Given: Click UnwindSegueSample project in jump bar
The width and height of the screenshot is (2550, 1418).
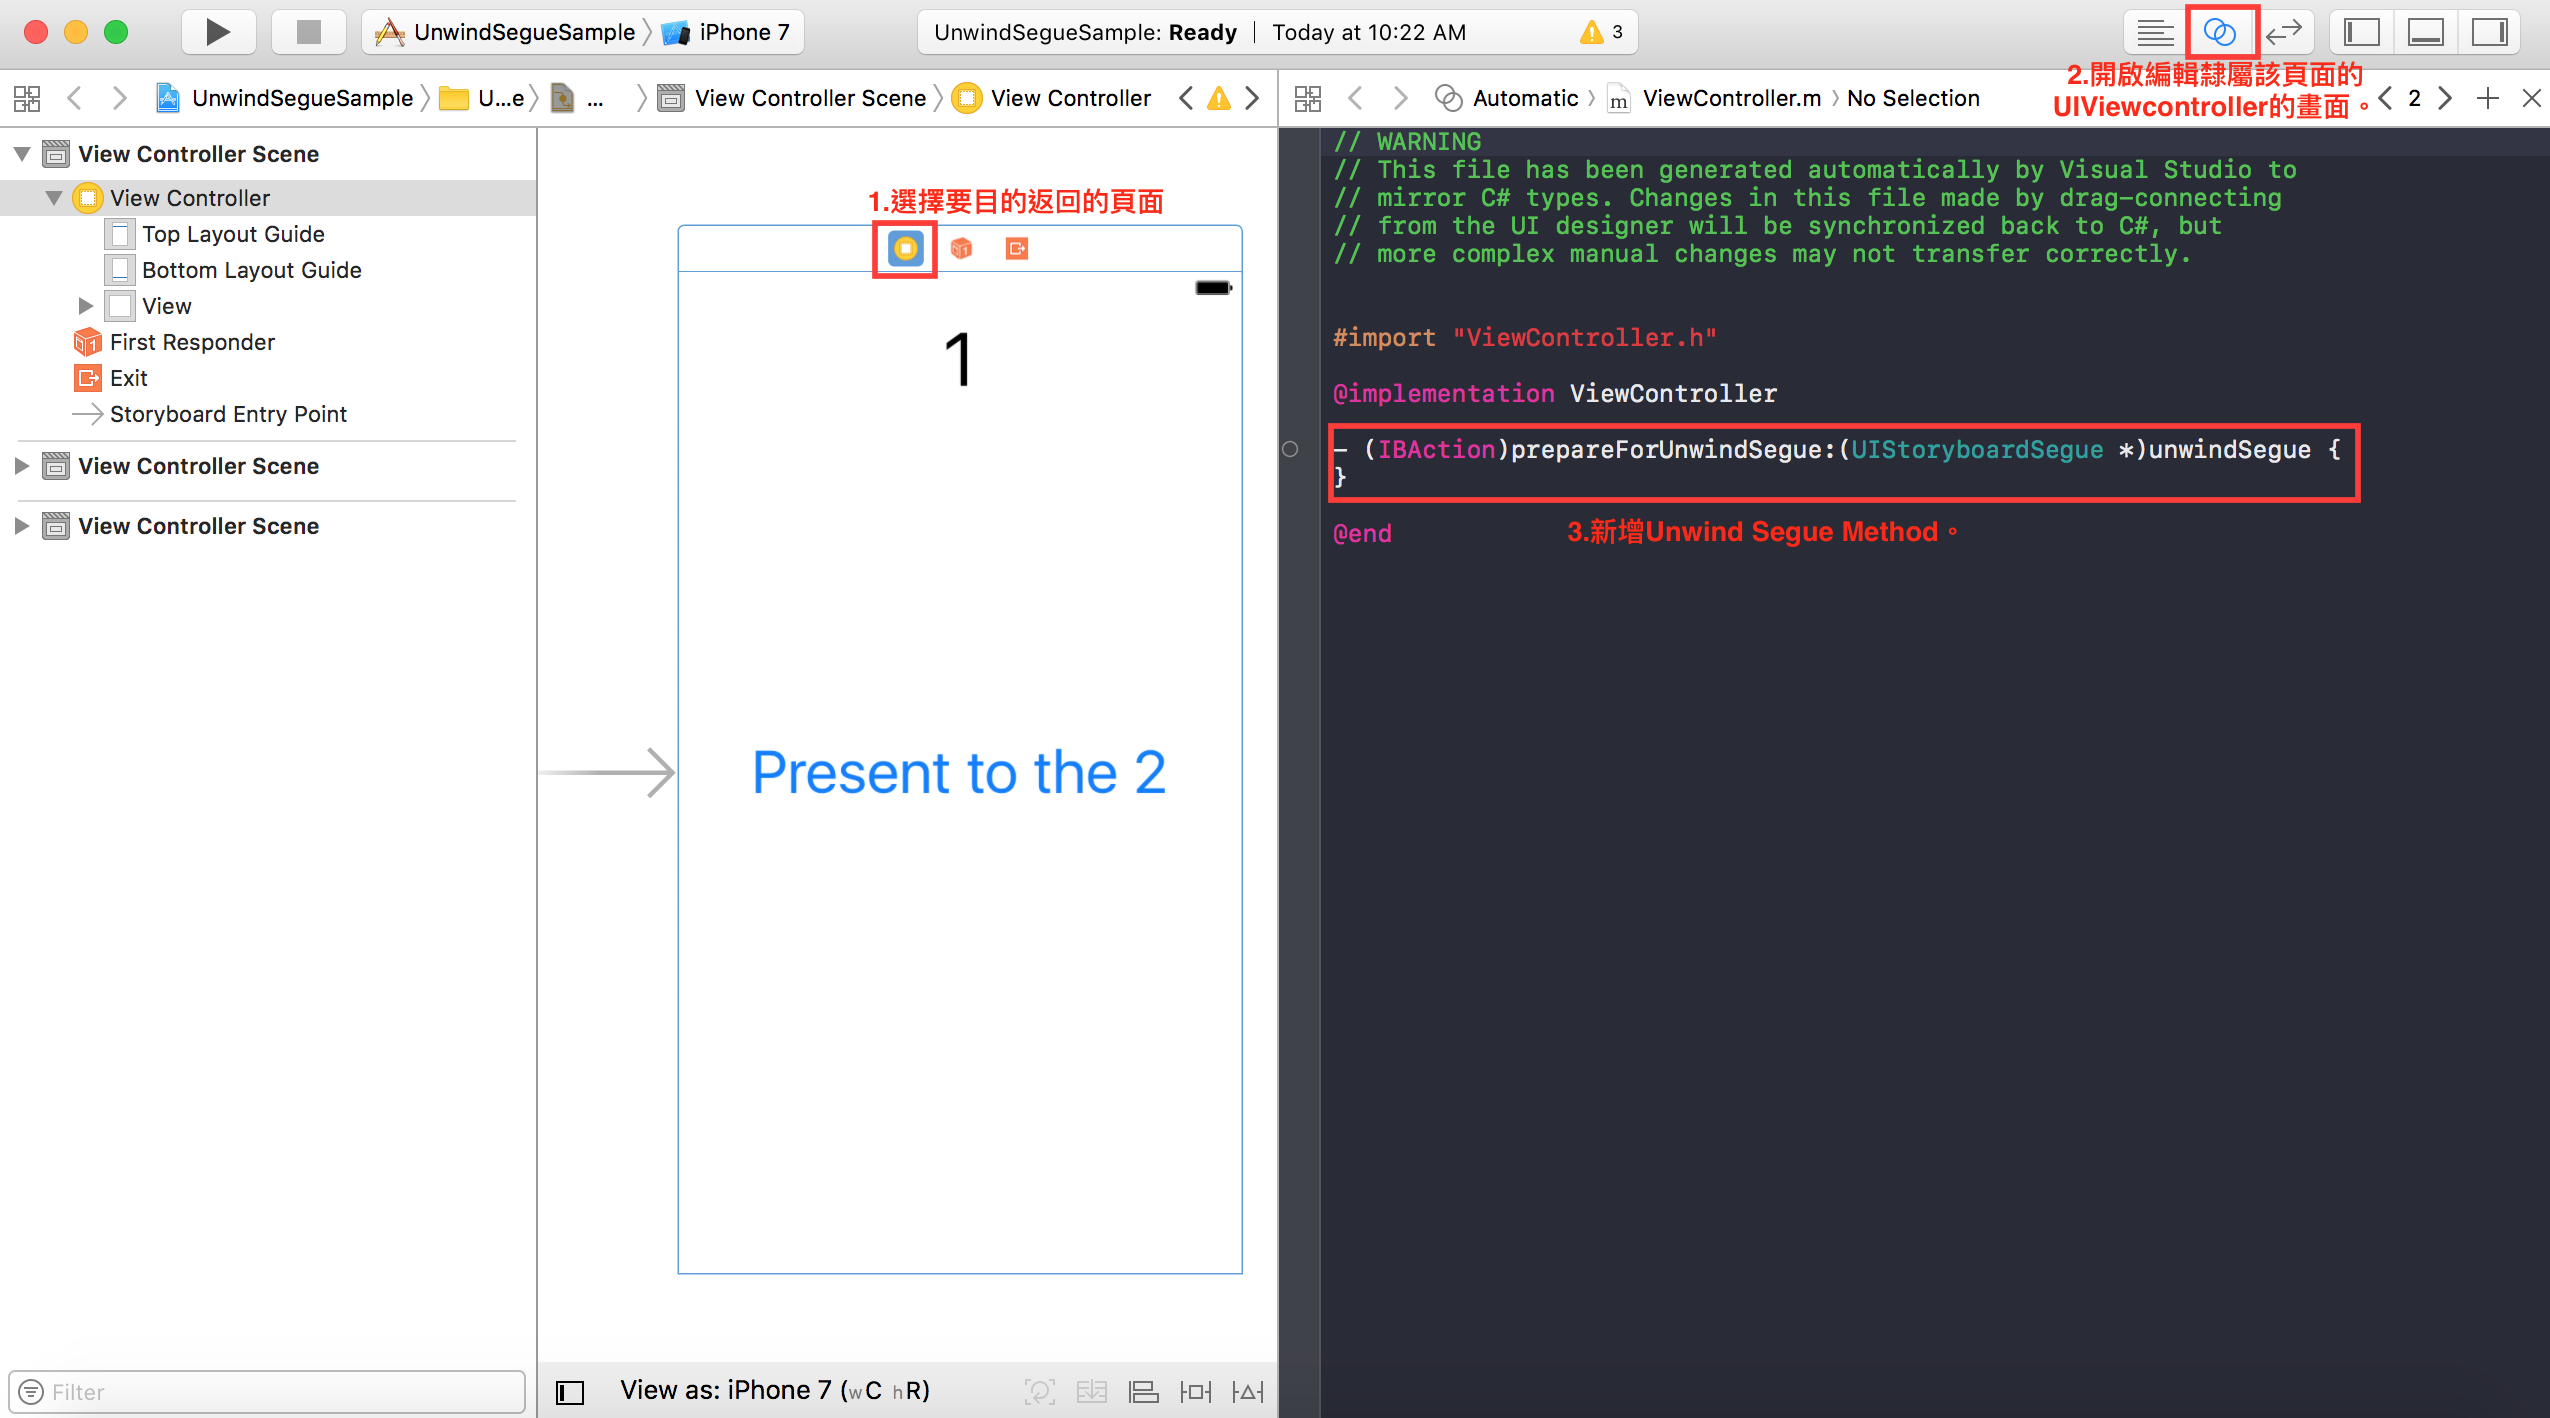Looking at the screenshot, I should [285, 98].
